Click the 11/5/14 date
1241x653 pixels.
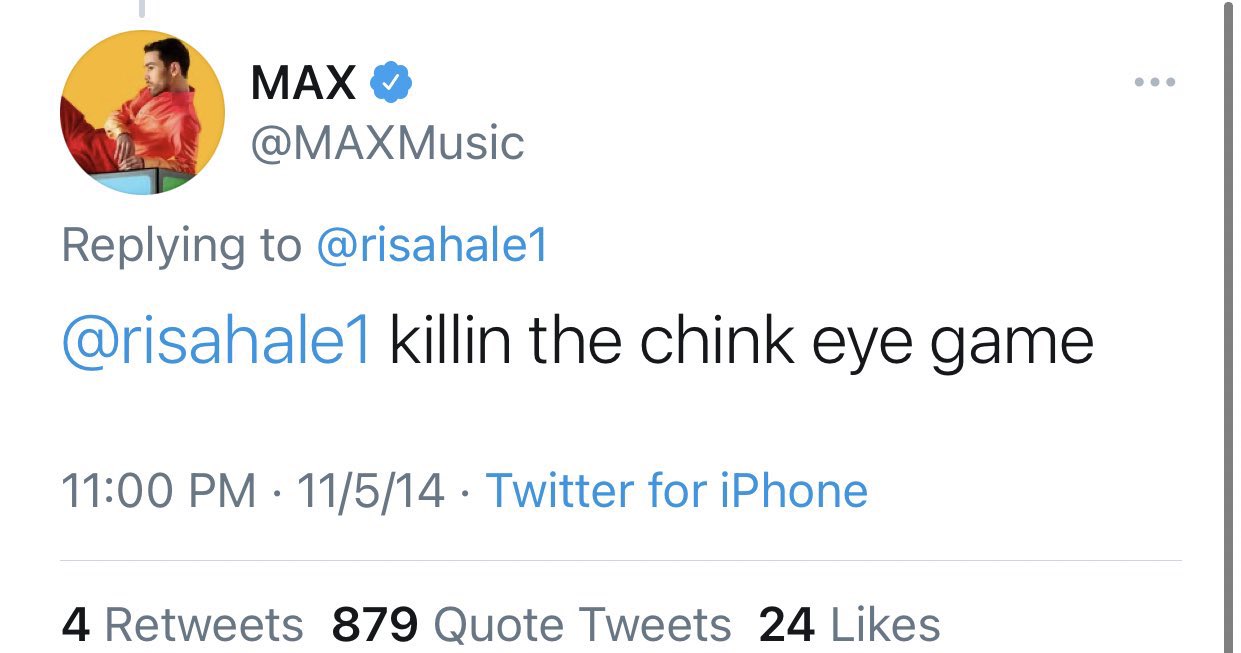click(369, 490)
